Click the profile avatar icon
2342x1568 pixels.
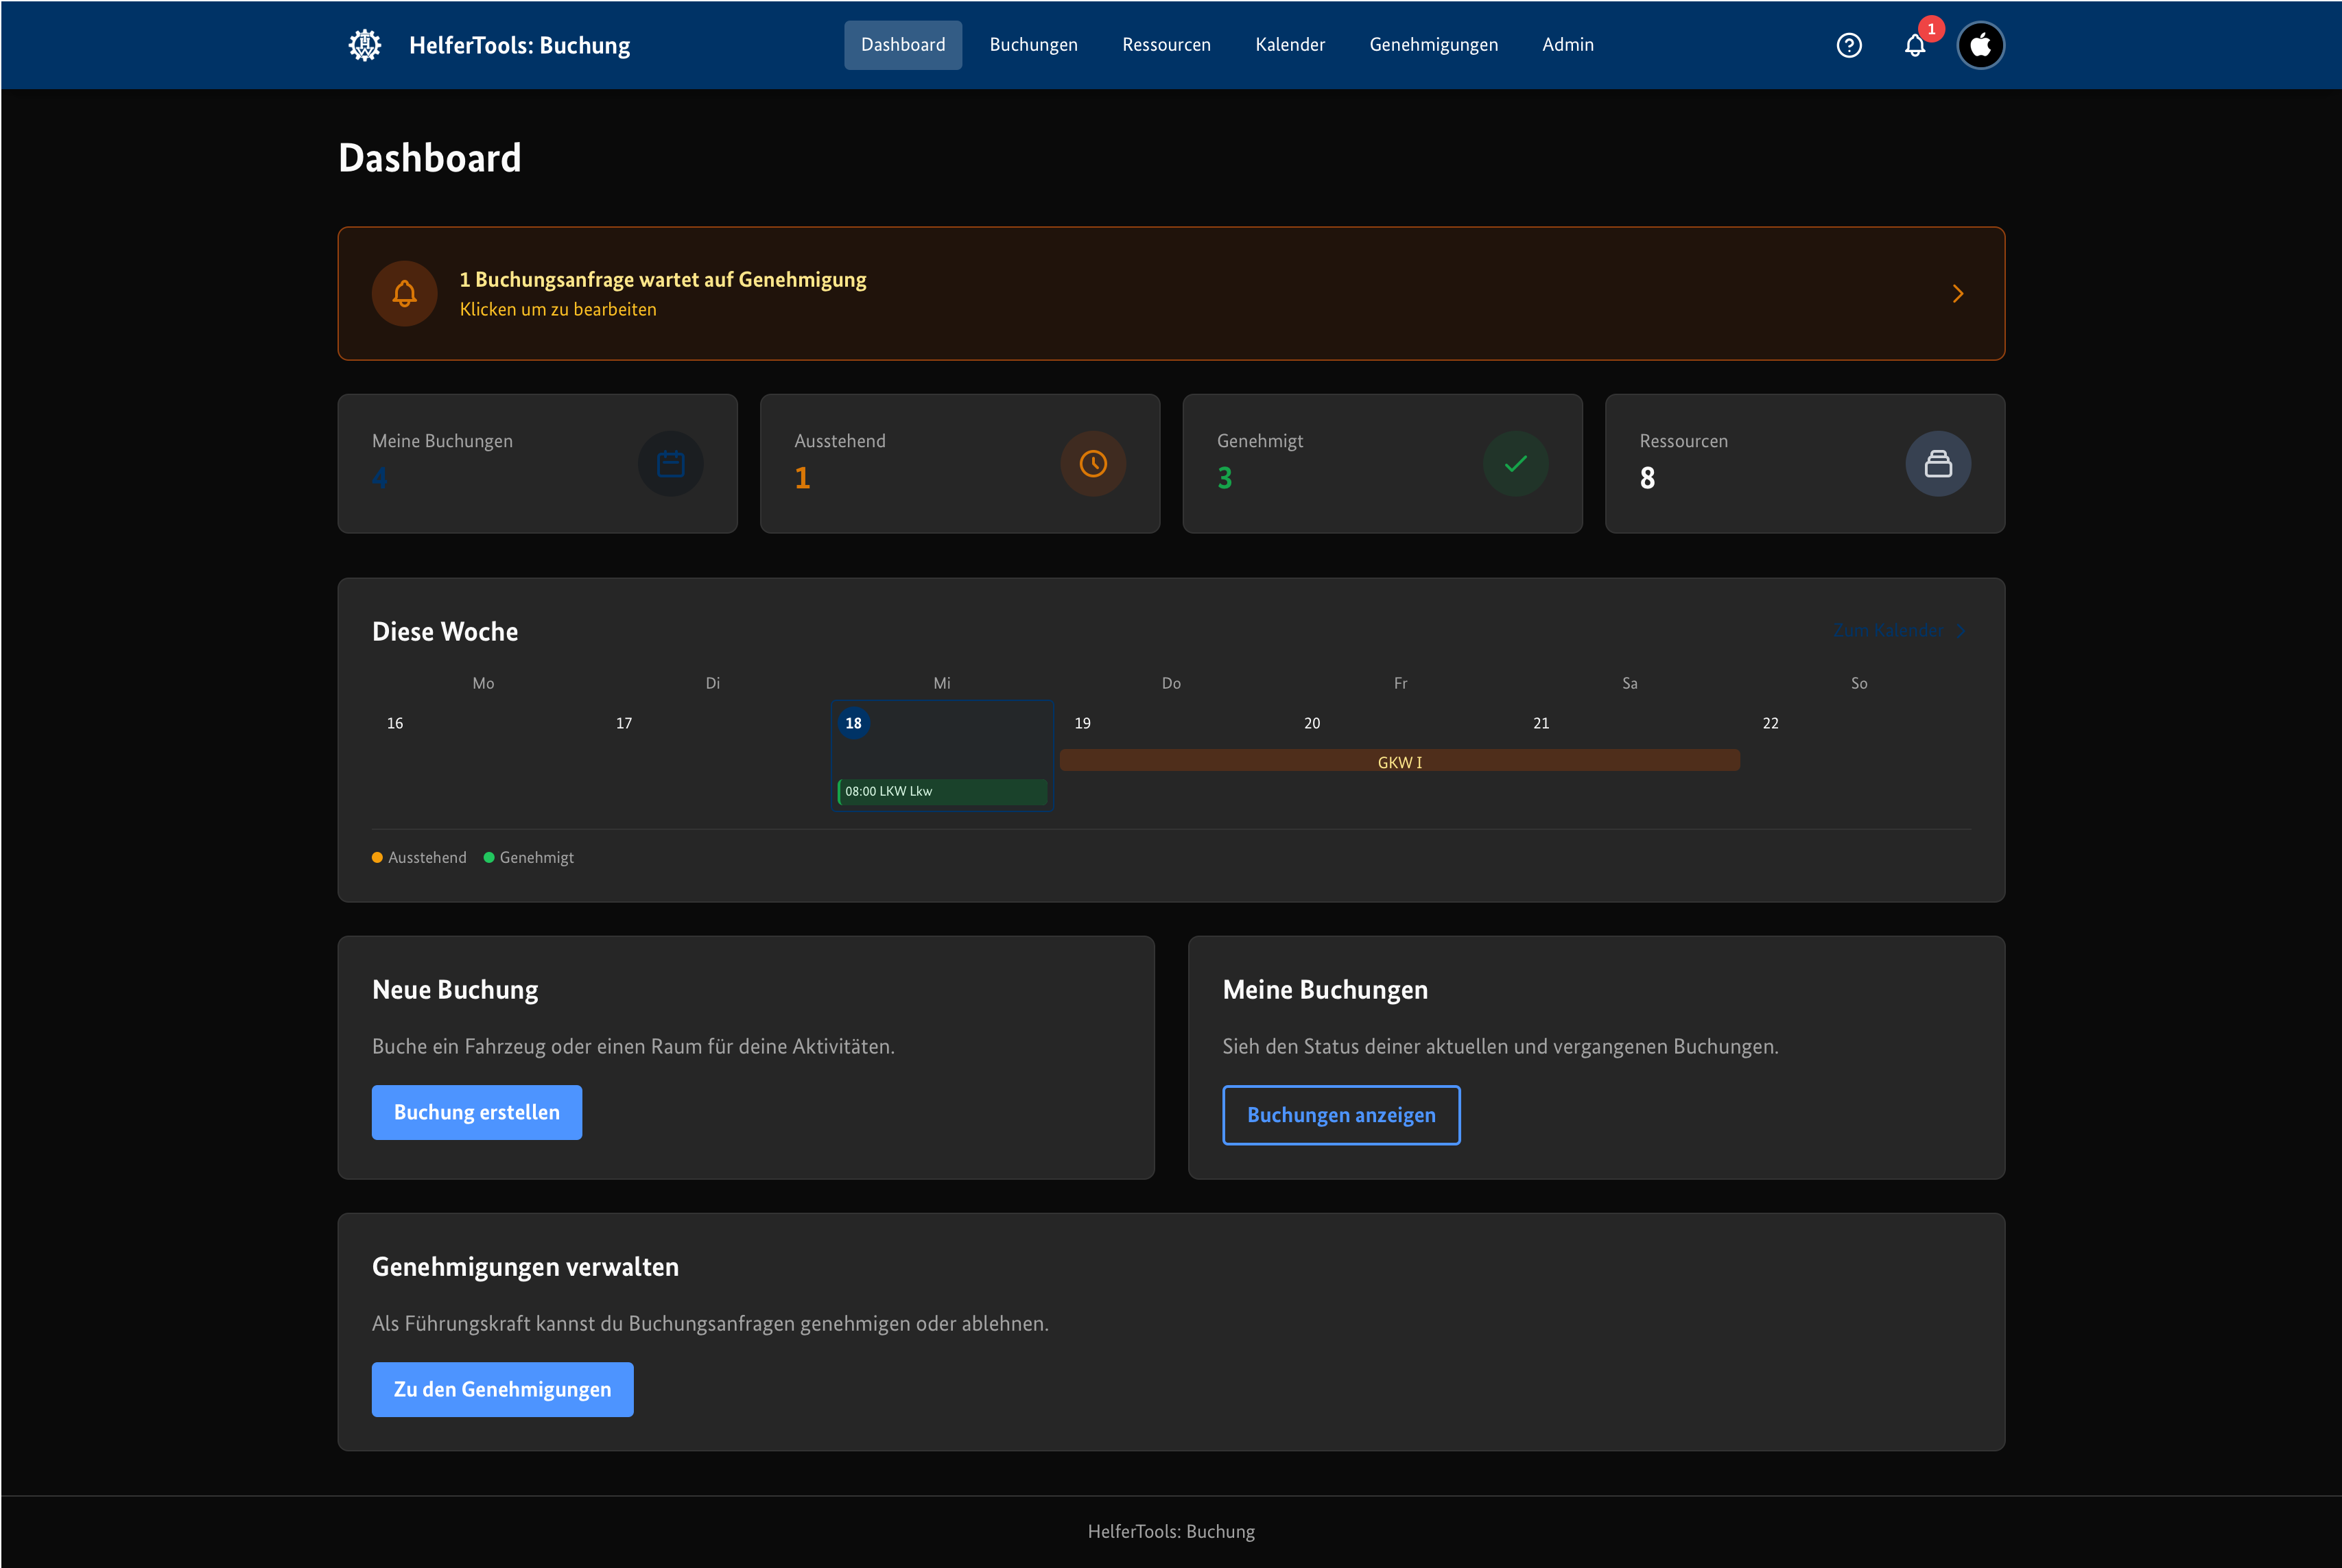click(1981, 45)
